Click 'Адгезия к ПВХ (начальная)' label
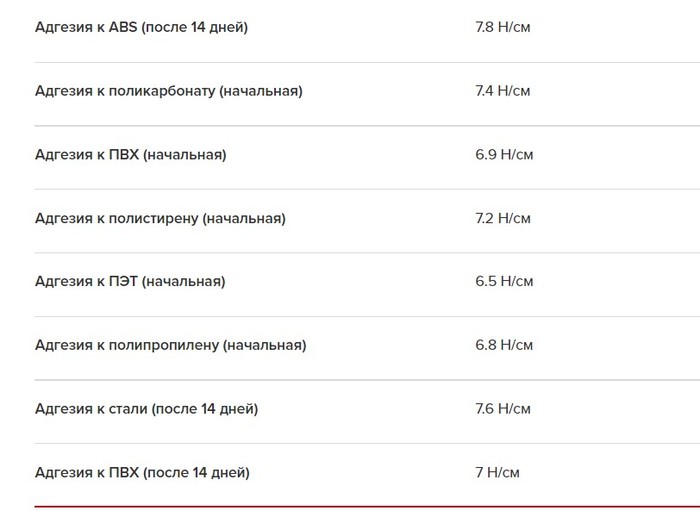Viewport: 700px width, 517px height. pyautogui.click(x=130, y=155)
